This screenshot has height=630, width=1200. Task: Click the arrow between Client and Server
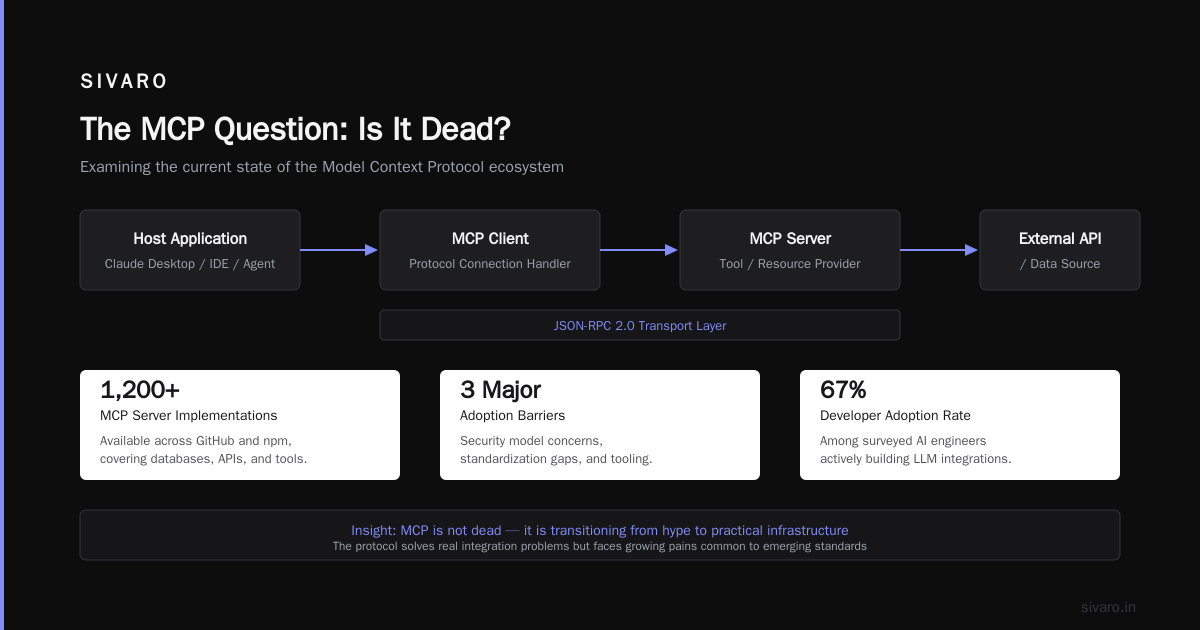click(640, 250)
